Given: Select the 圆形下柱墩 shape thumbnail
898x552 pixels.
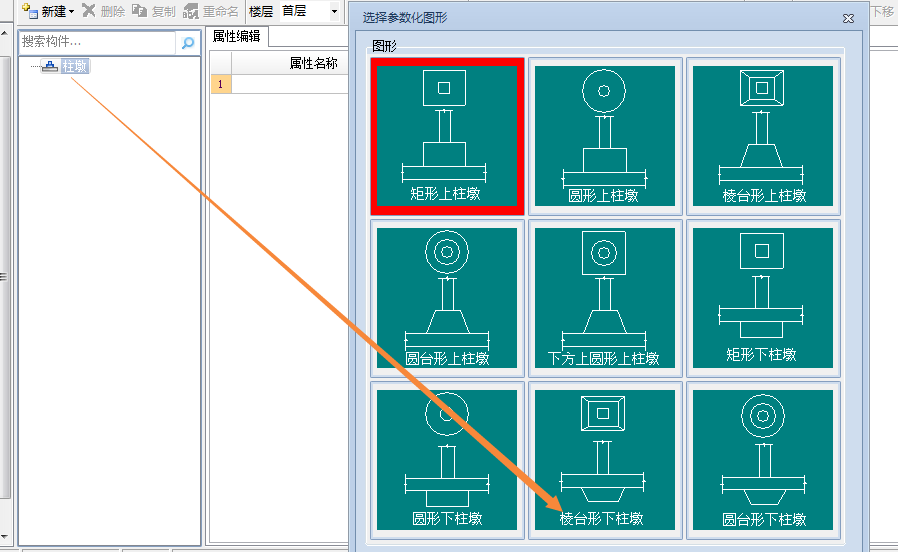Looking at the screenshot, I should (447, 460).
